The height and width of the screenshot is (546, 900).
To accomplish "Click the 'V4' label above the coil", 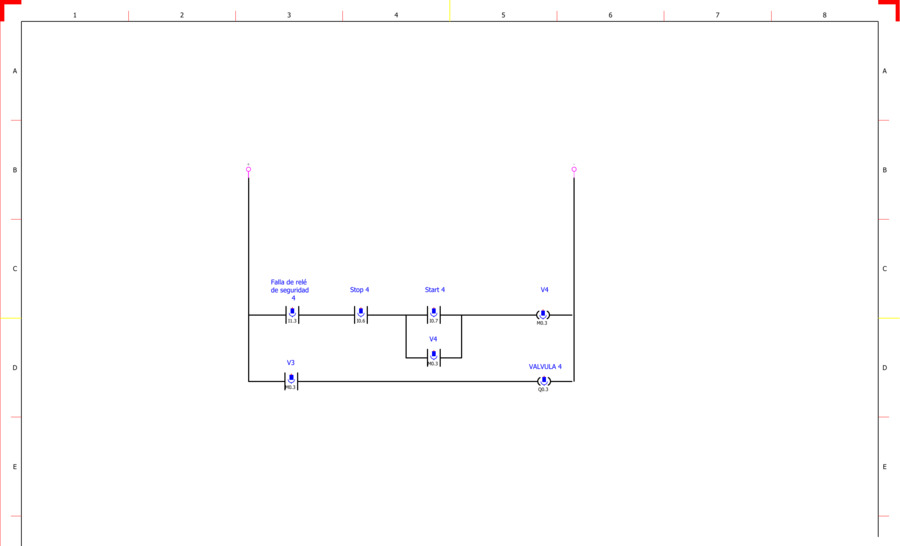I will pyautogui.click(x=545, y=290).
